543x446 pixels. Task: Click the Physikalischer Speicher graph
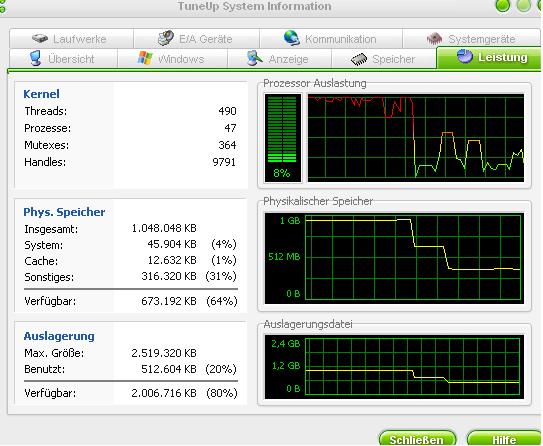point(394,258)
